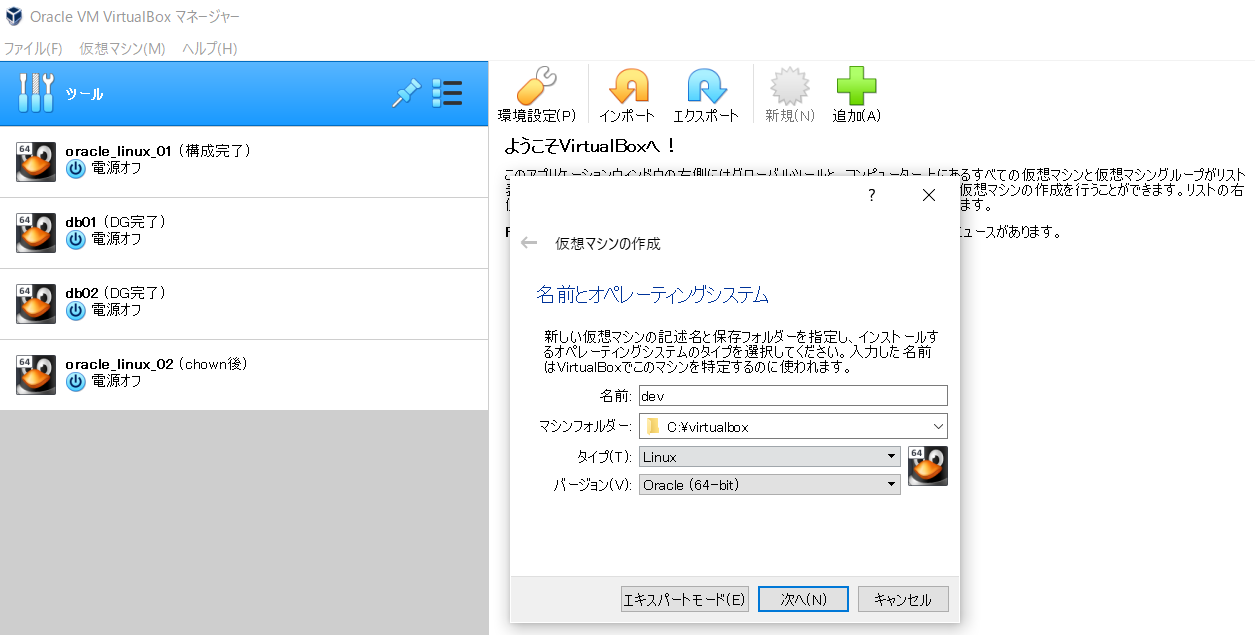Click power-off status icon of db01
Screen dimensions: 1255x635
(x=75, y=240)
